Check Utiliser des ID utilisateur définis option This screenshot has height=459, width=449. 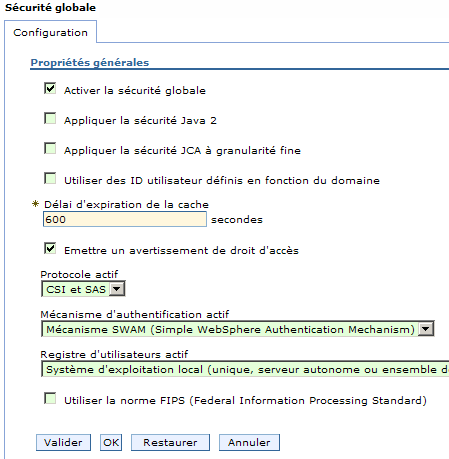coord(50,179)
